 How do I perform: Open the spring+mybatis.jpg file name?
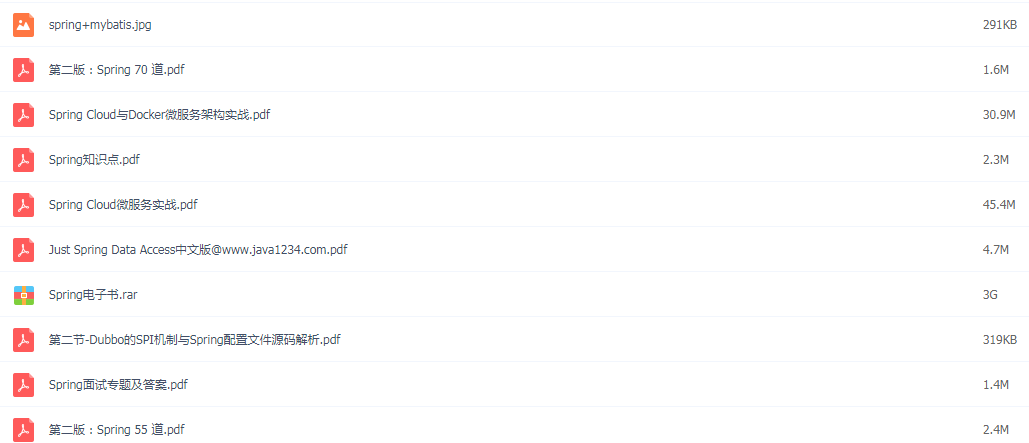pyautogui.click(x=100, y=25)
